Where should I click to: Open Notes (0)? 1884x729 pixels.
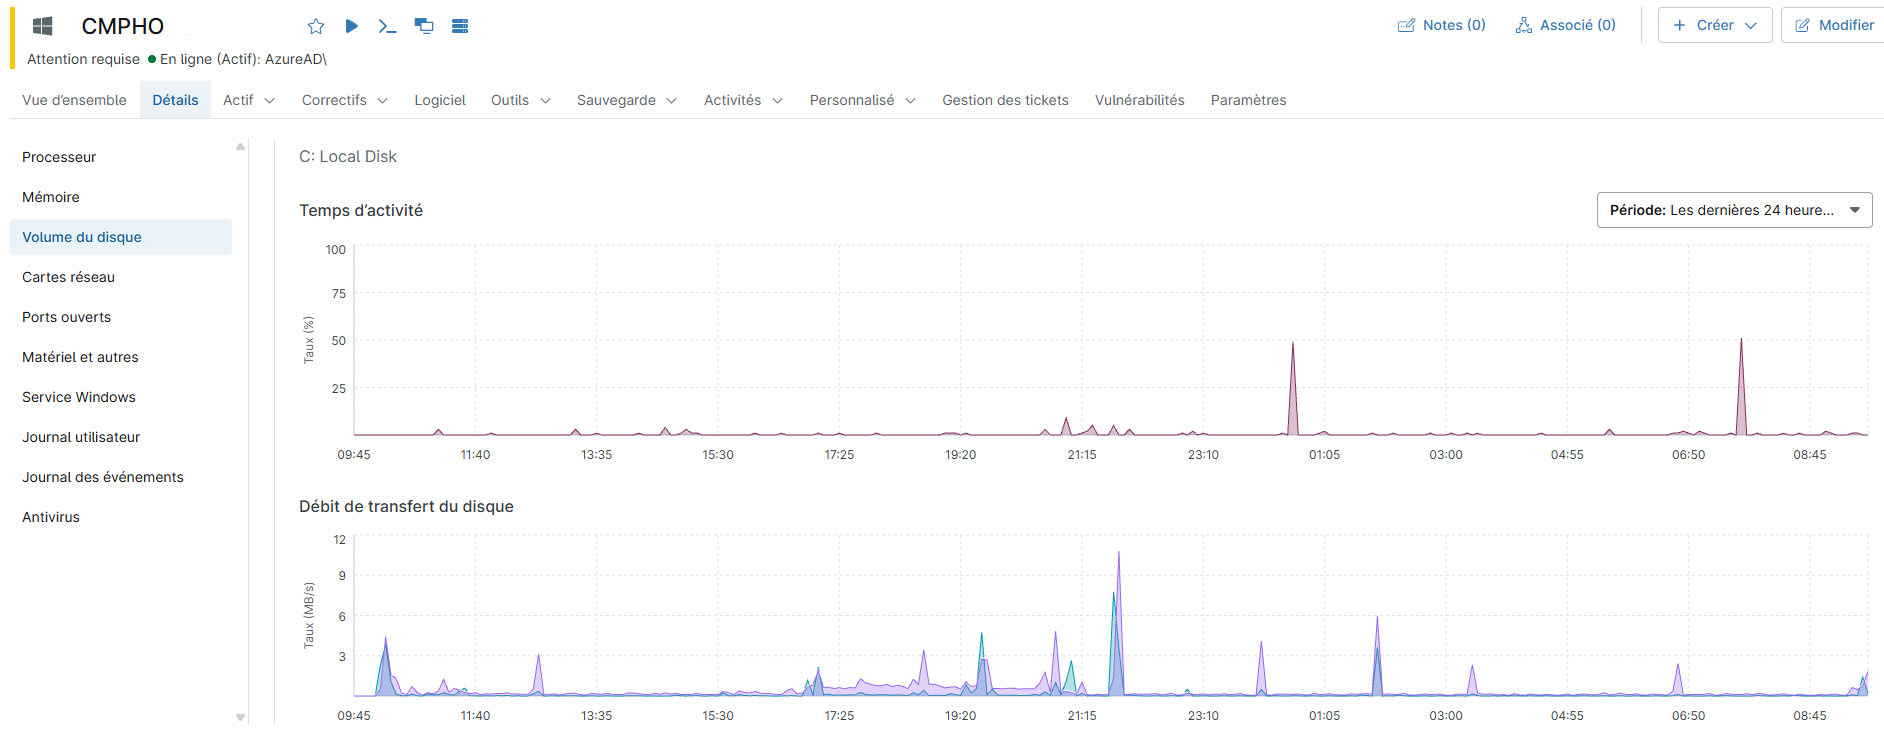1441,25
